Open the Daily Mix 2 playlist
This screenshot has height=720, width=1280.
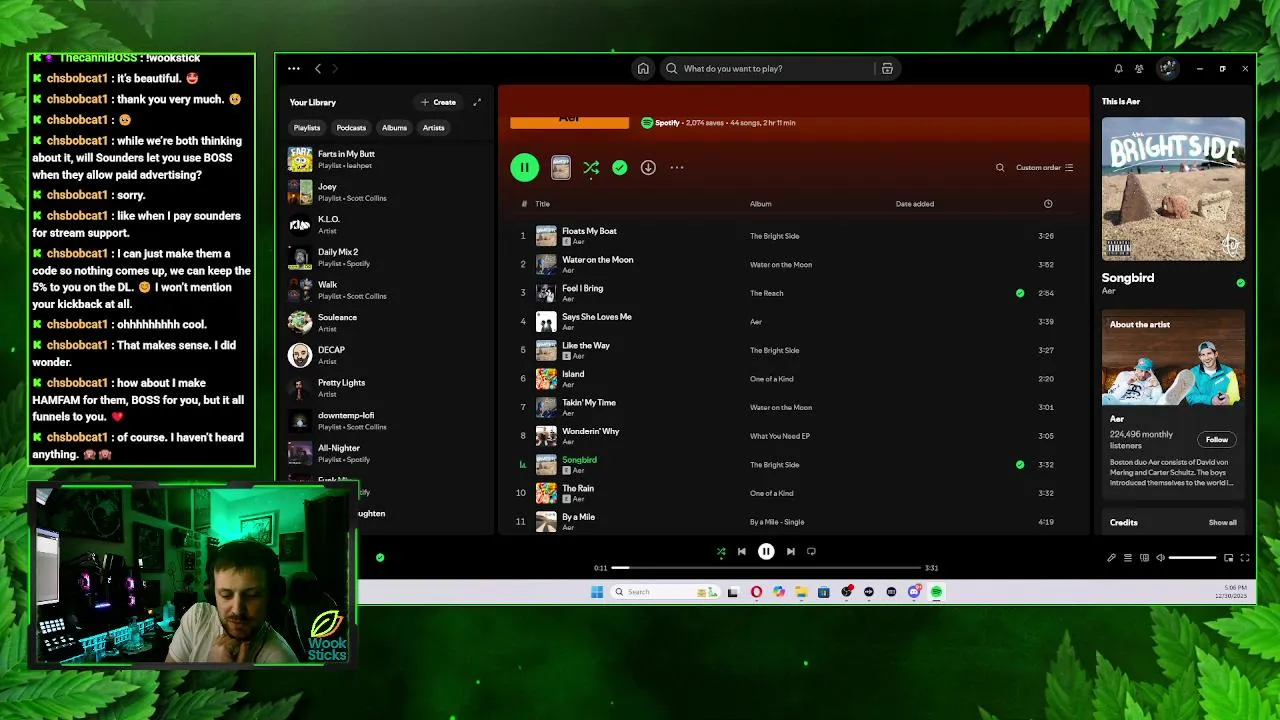pos(386,257)
